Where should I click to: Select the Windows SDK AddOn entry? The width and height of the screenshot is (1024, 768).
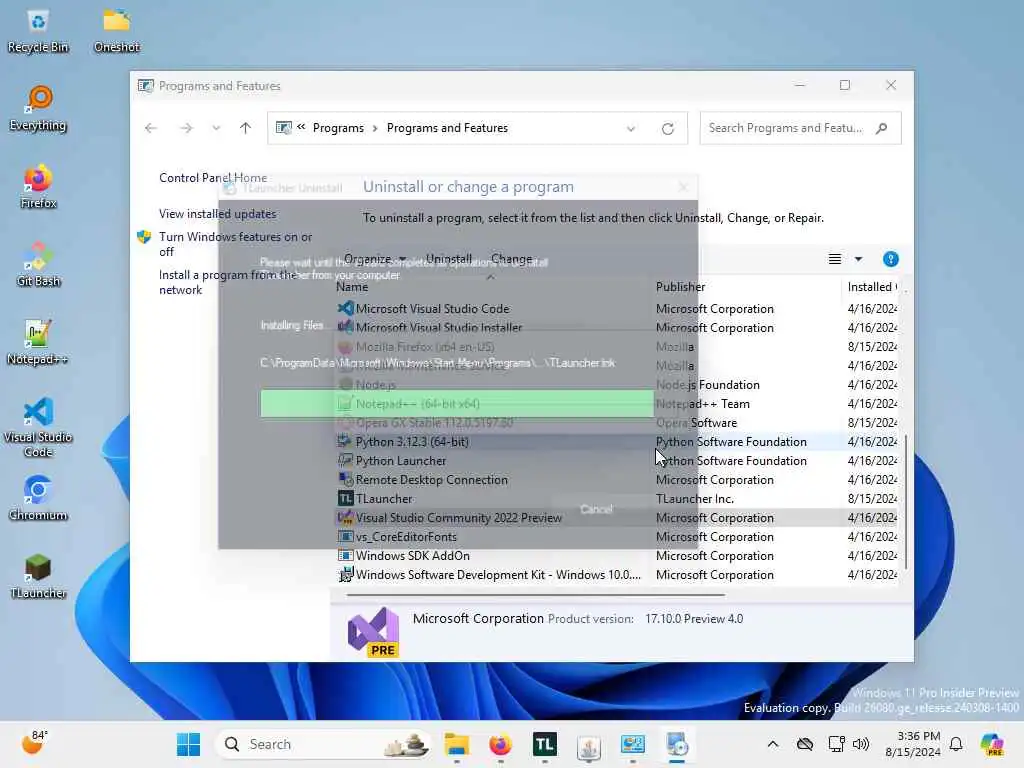pyautogui.click(x=413, y=555)
